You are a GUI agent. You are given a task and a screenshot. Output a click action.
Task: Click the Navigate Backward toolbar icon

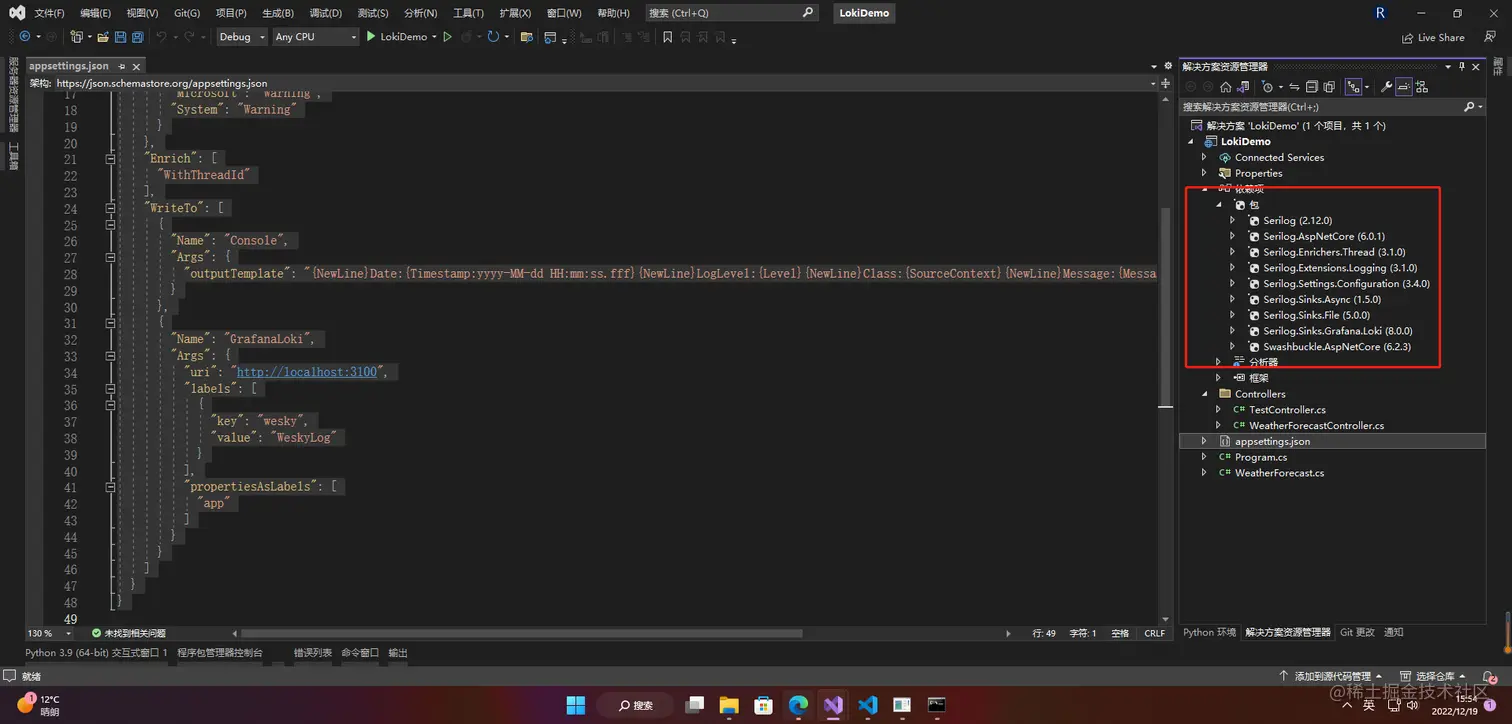pos(25,37)
